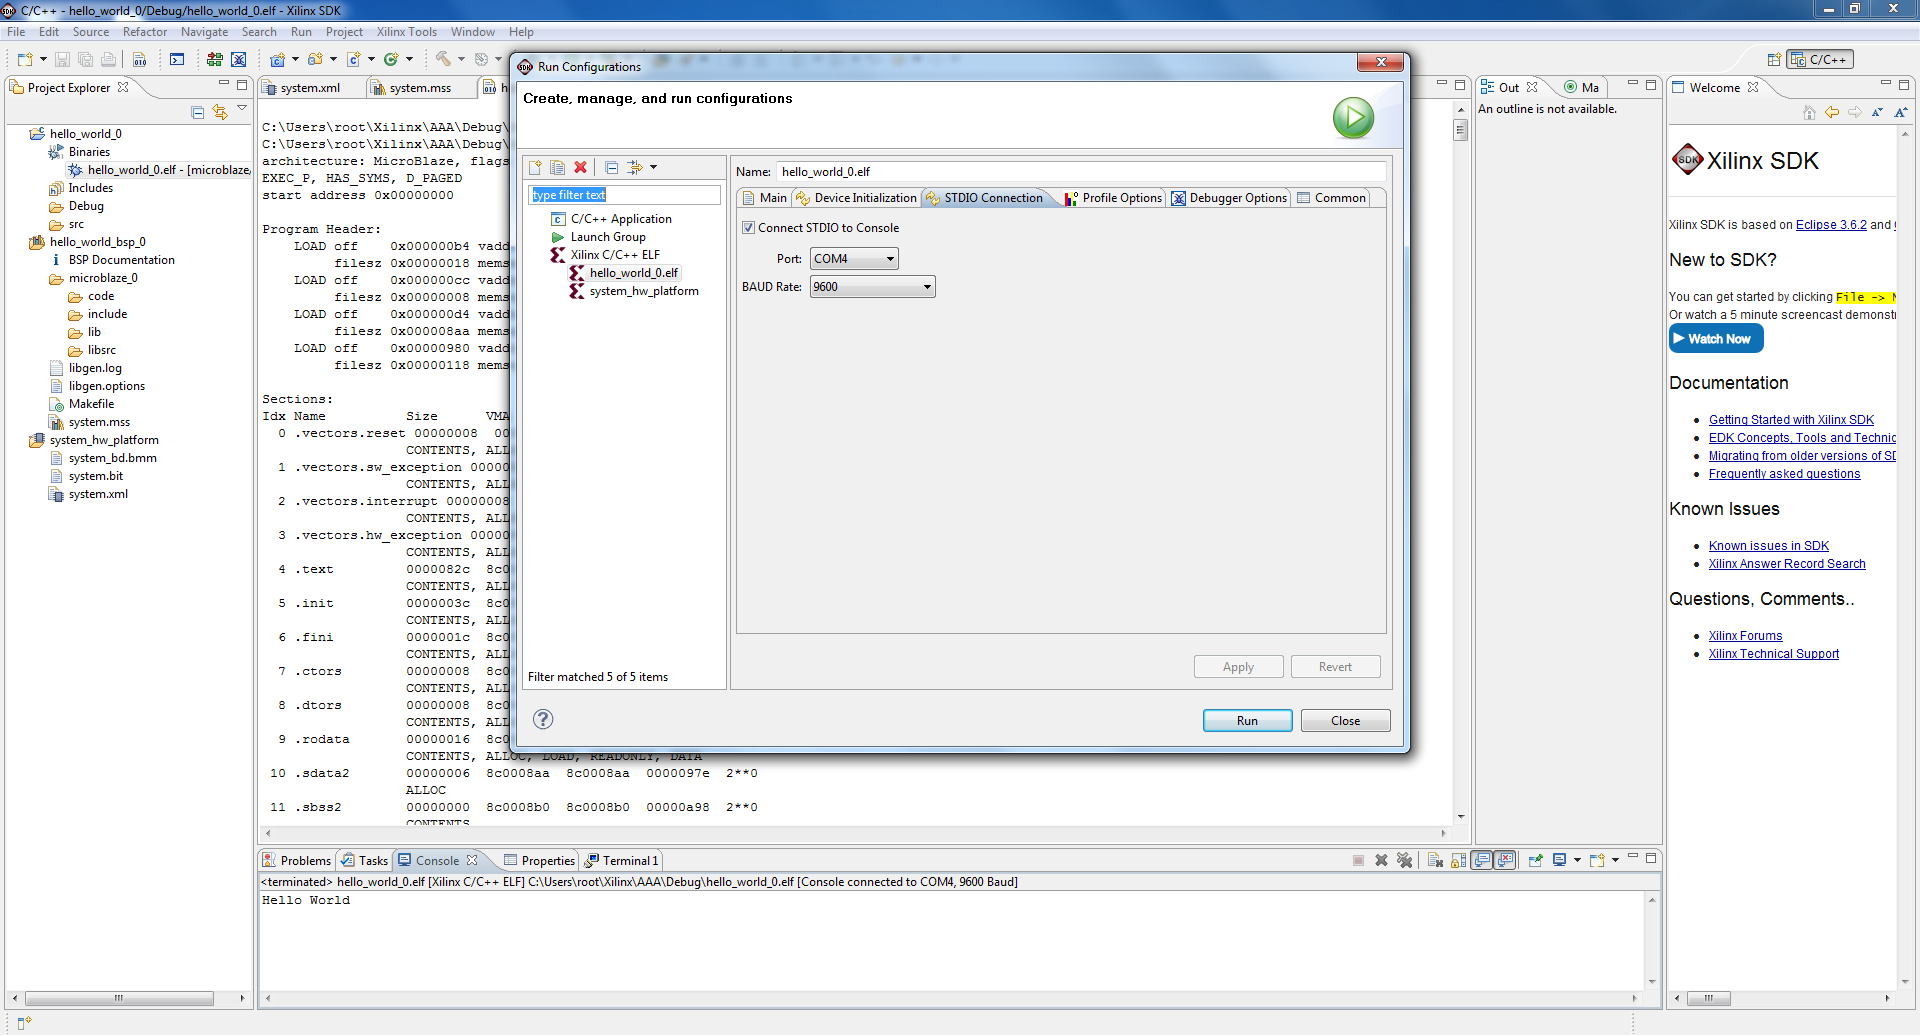The height and width of the screenshot is (1035, 1920).
Task: Click Remove Launch icon in Console toolbar
Action: pyautogui.click(x=1381, y=860)
